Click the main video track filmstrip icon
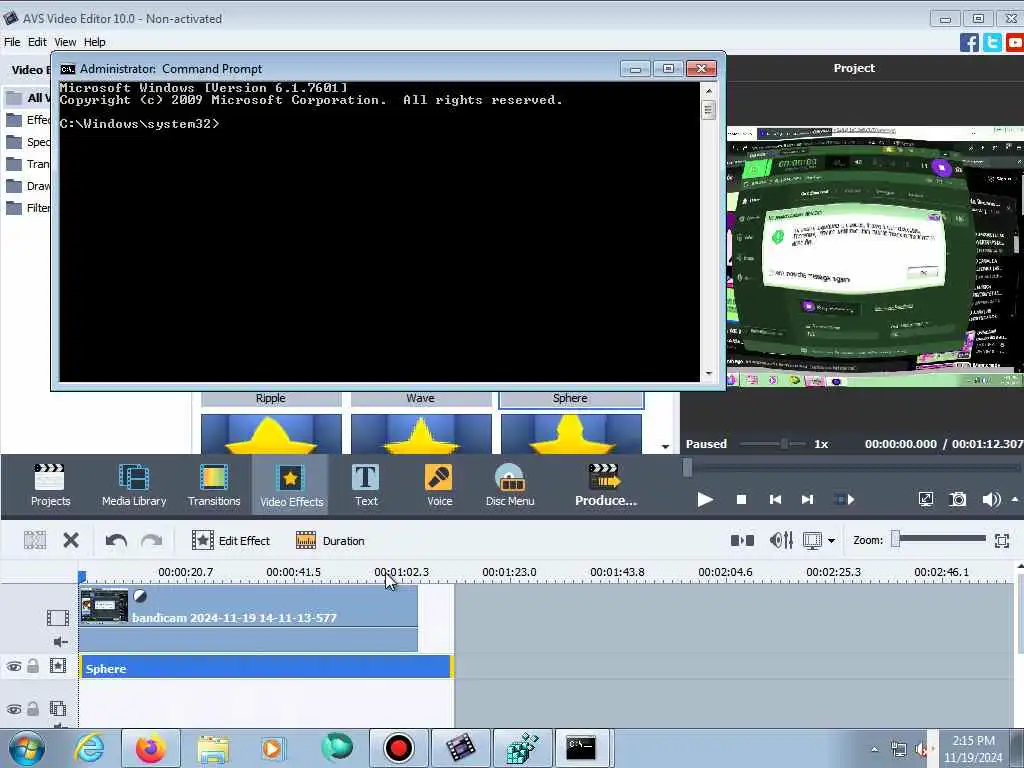 57,617
